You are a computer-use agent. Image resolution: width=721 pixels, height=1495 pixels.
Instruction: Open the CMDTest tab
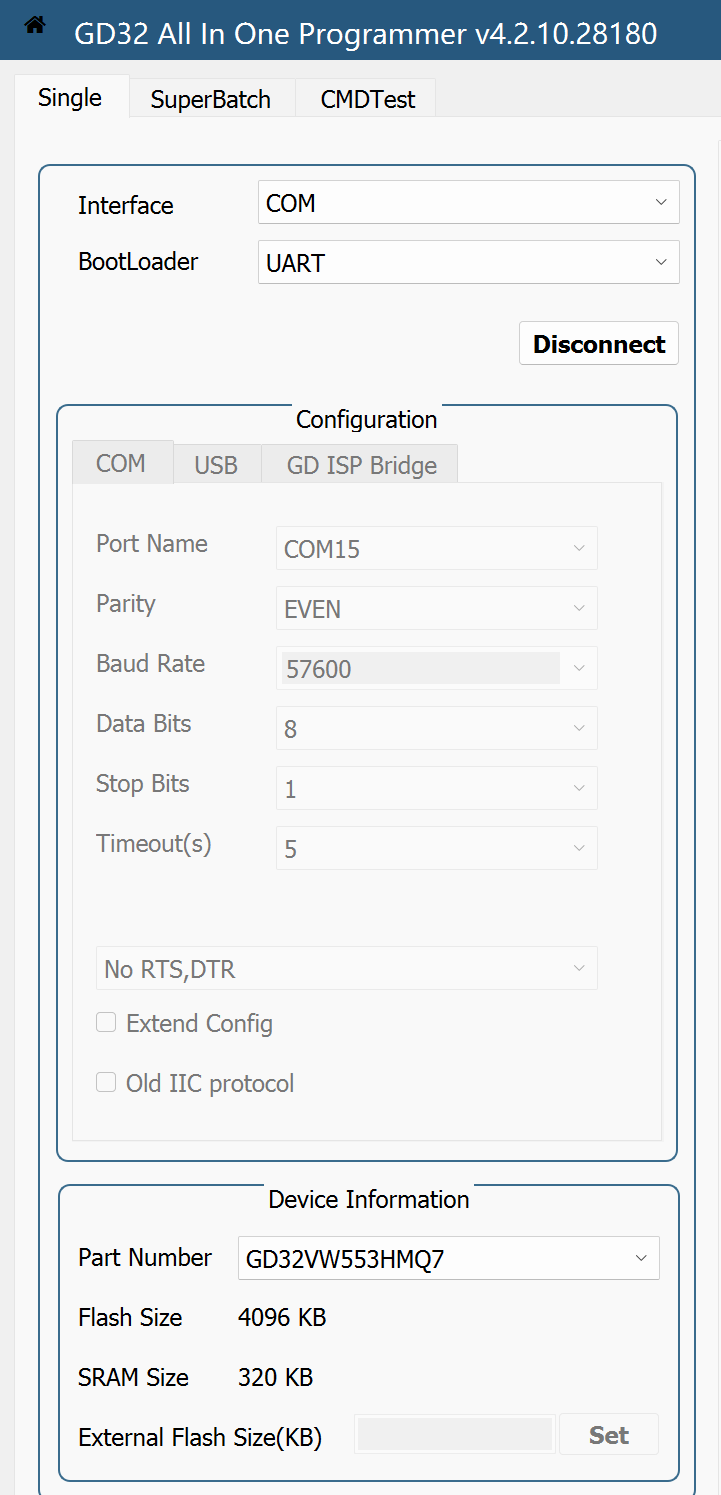[368, 99]
